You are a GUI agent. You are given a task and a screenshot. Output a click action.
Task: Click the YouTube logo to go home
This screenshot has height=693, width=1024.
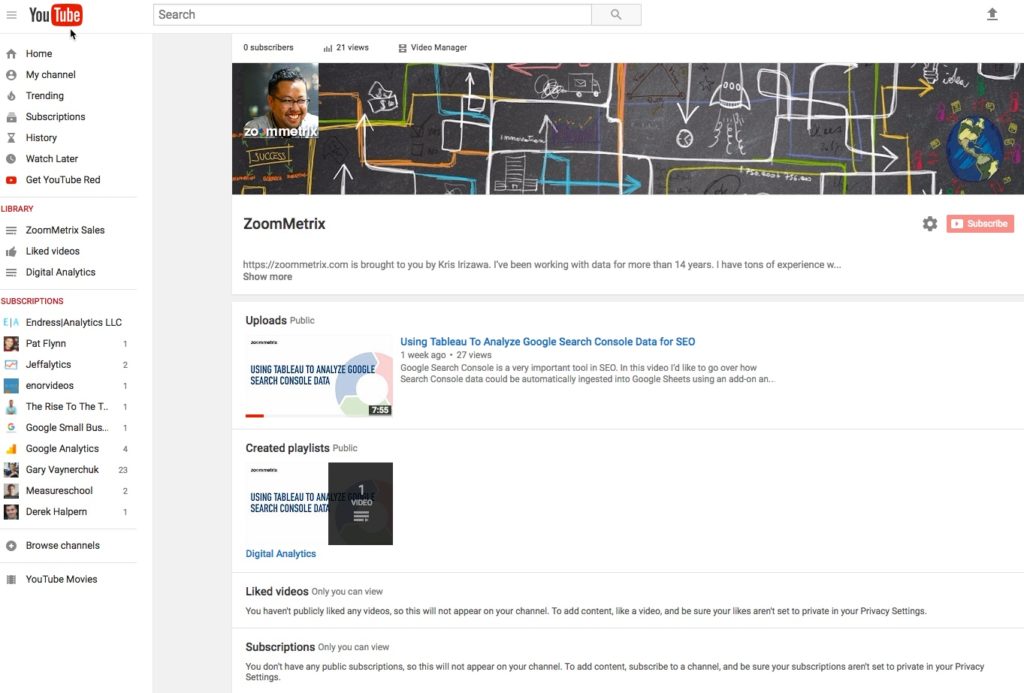point(58,15)
